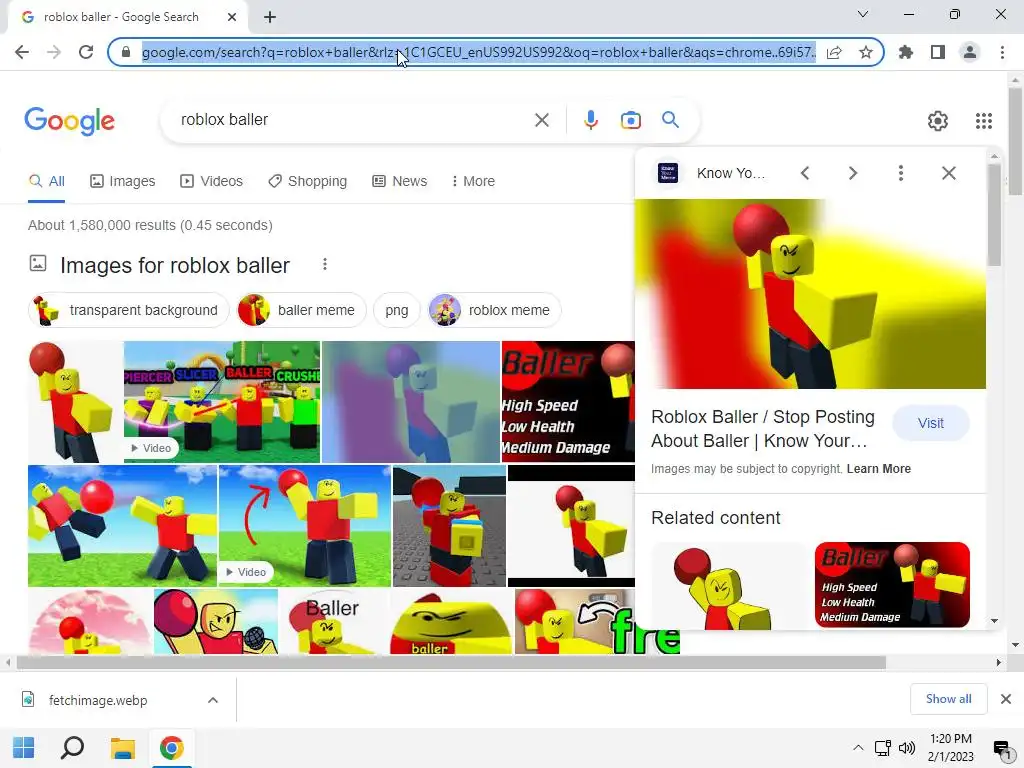Image resolution: width=1024 pixels, height=768 pixels.
Task: Bookmark this tab with star icon
Action: tap(866, 52)
